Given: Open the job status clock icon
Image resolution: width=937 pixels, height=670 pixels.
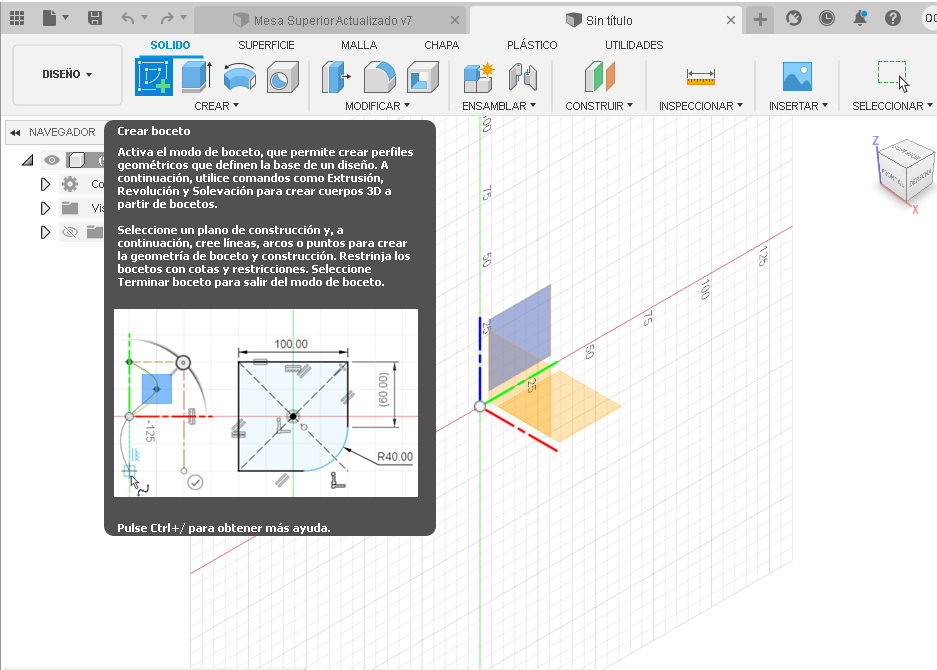Looking at the screenshot, I should coord(826,19).
